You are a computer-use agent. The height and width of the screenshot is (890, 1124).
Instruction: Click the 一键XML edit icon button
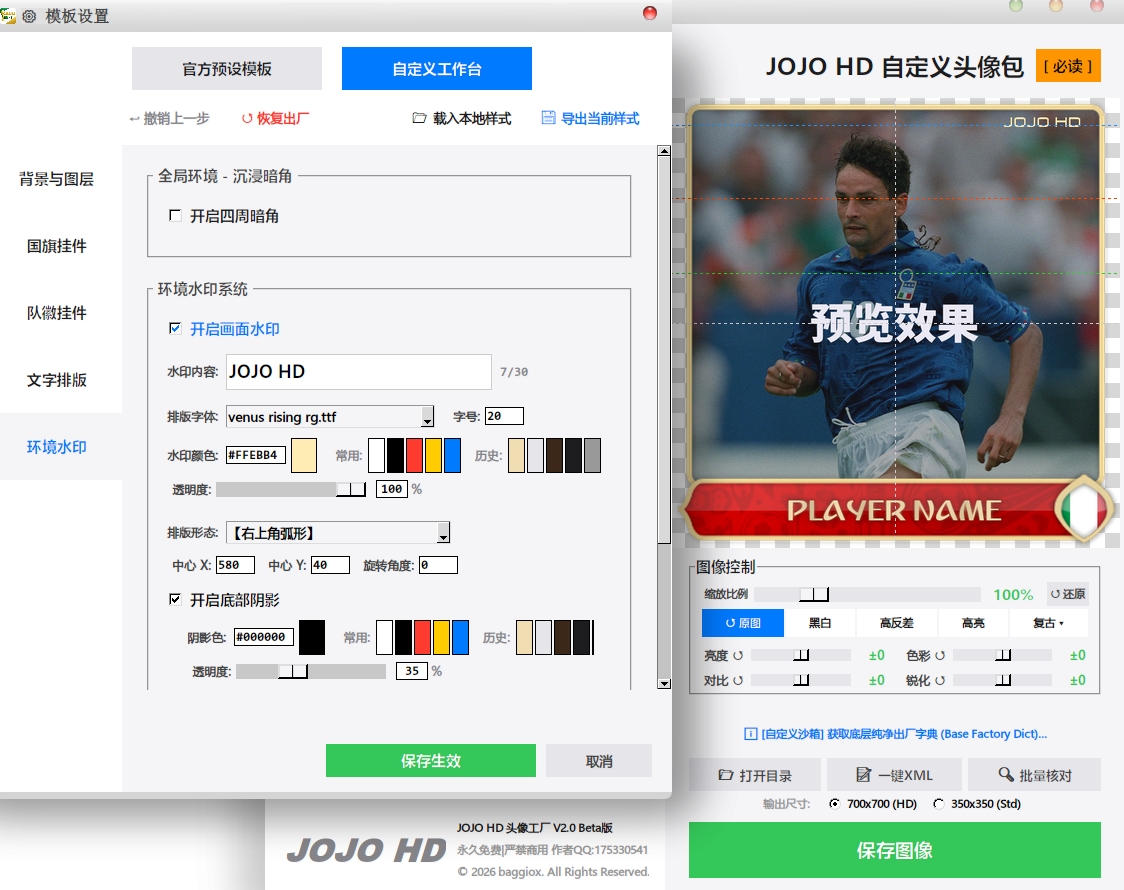coord(894,775)
